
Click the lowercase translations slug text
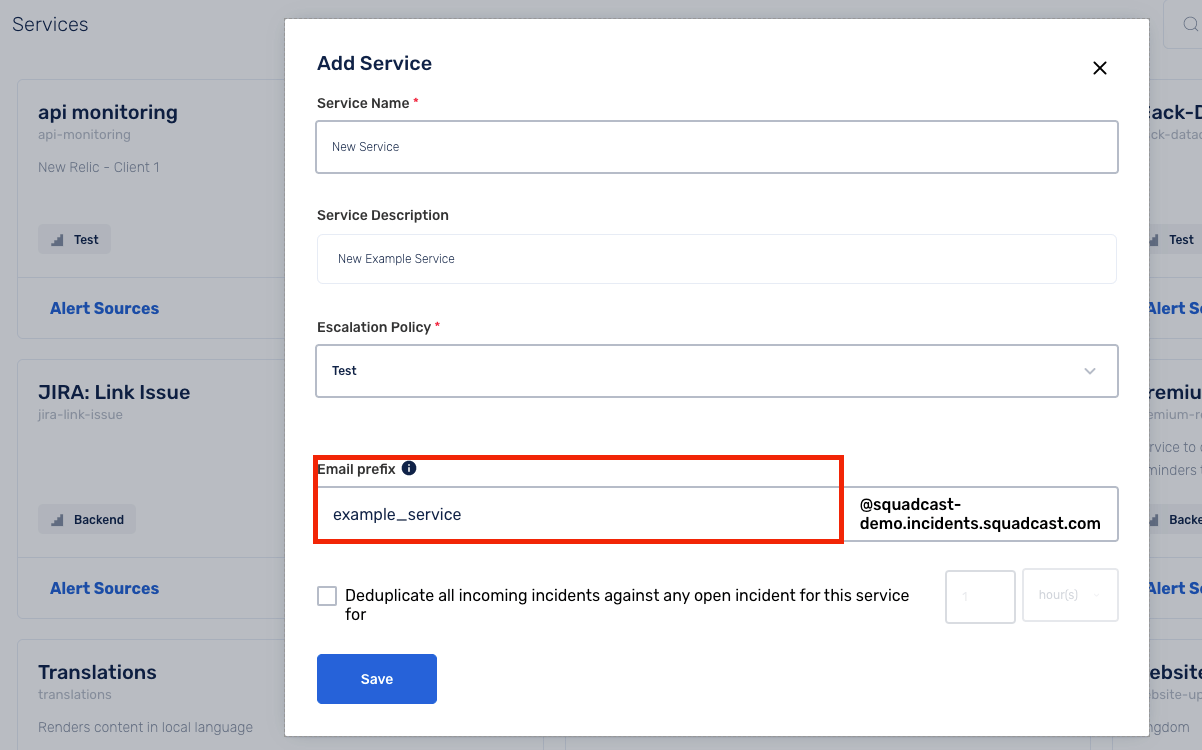[75, 695]
